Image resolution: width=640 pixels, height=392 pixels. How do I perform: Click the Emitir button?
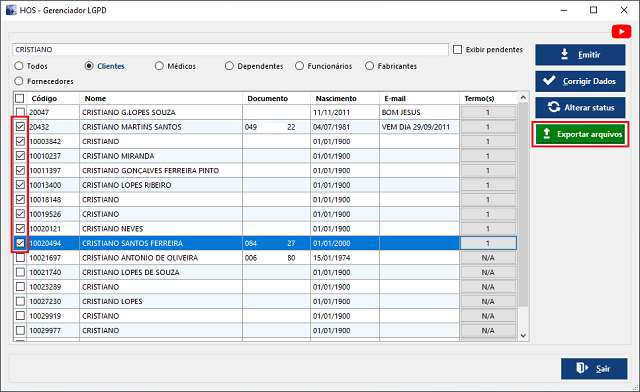point(580,55)
